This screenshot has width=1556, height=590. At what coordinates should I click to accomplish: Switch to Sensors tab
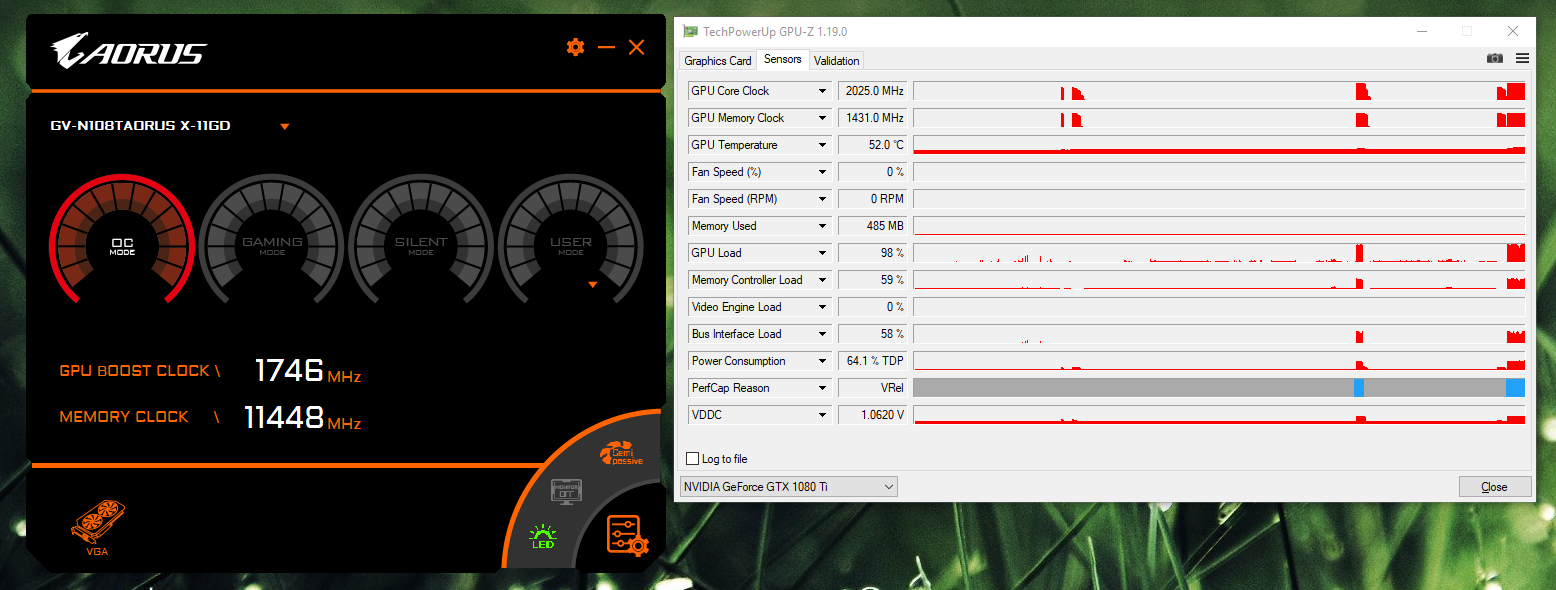click(782, 59)
